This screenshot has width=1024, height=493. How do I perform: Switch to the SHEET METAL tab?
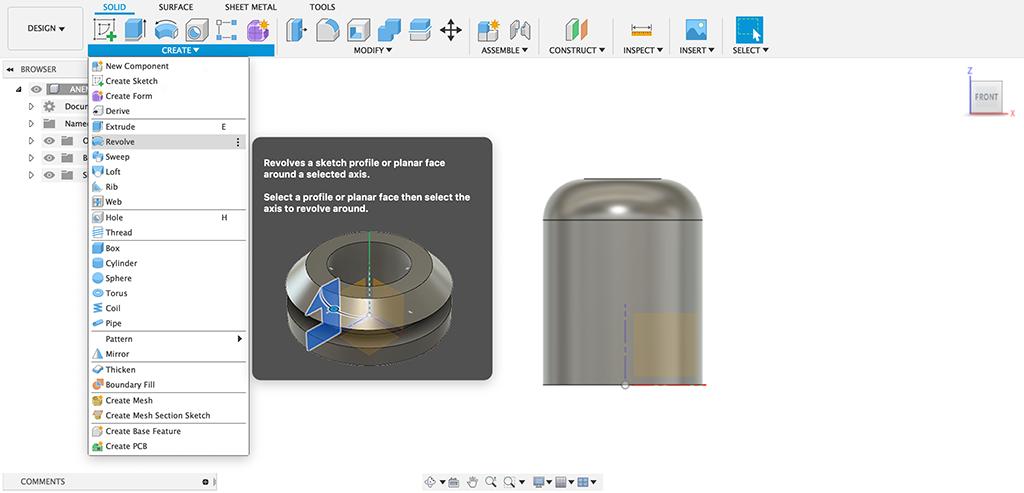coord(251,7)
